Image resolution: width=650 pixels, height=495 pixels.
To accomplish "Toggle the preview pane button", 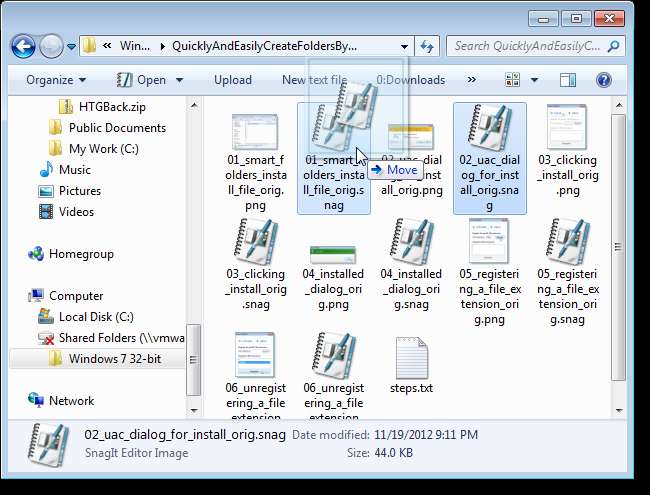I will coord(568,80).
